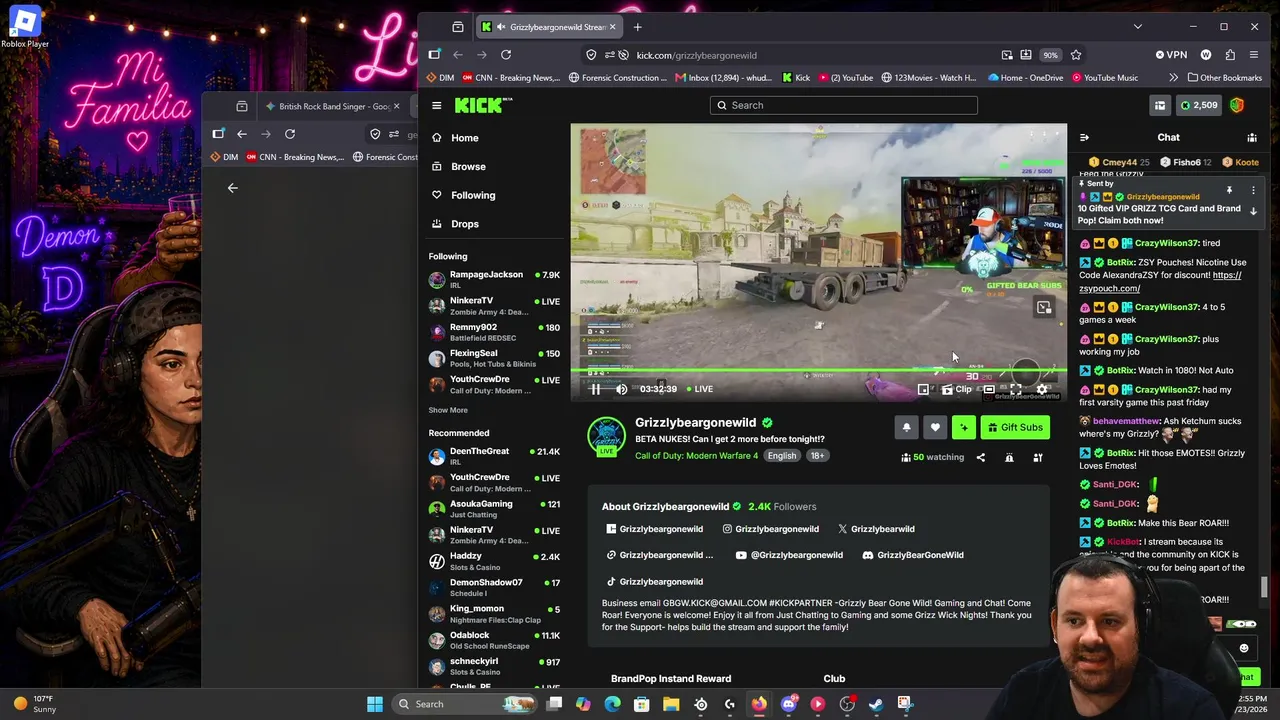
Task: Open Odablock's recommended channel
Action: click(x=495, y=640)
